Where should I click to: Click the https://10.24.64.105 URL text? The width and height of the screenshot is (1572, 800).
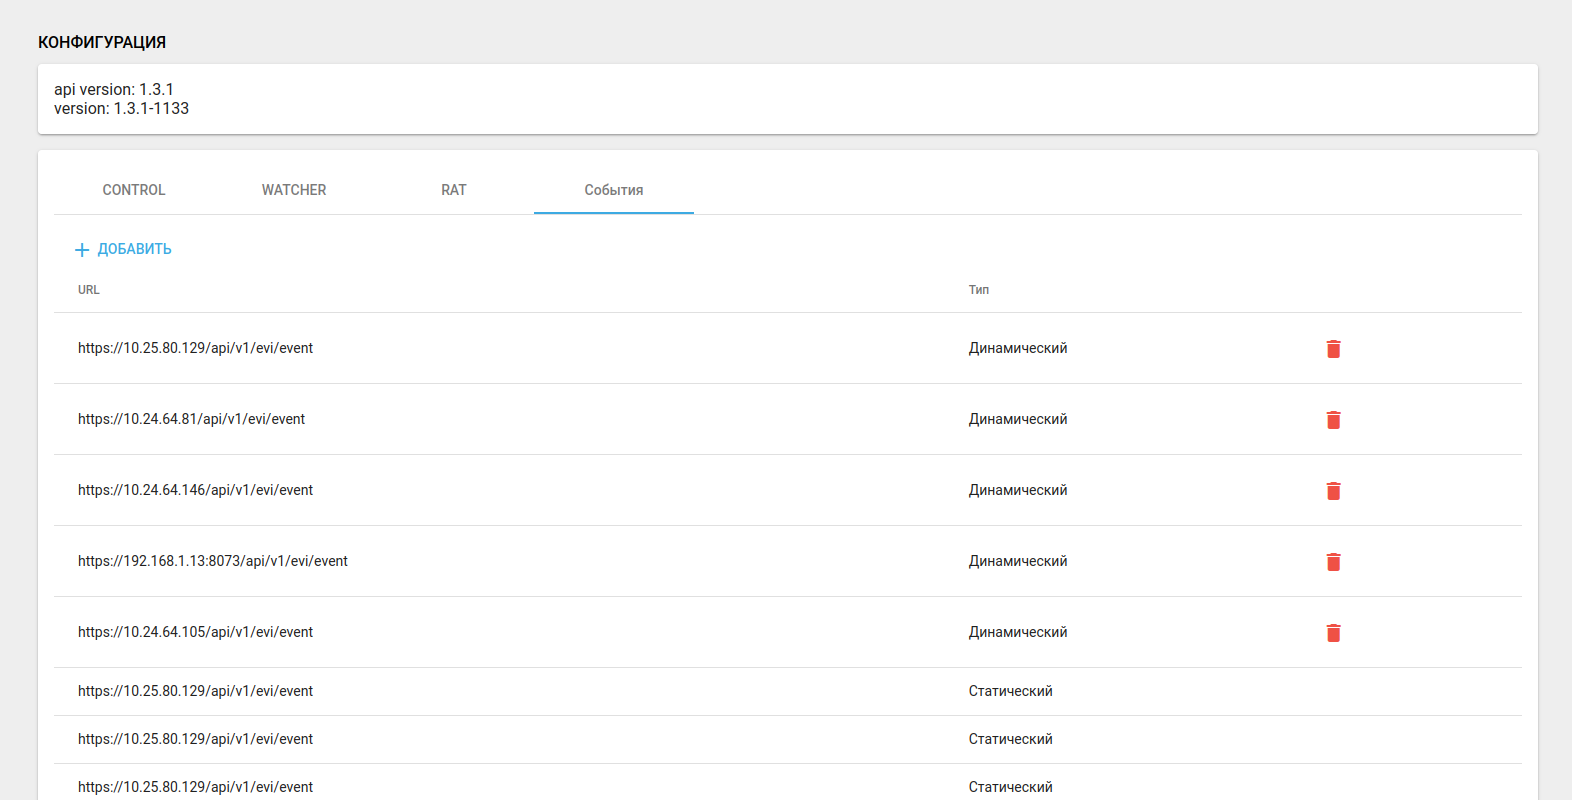click(196, 632)
